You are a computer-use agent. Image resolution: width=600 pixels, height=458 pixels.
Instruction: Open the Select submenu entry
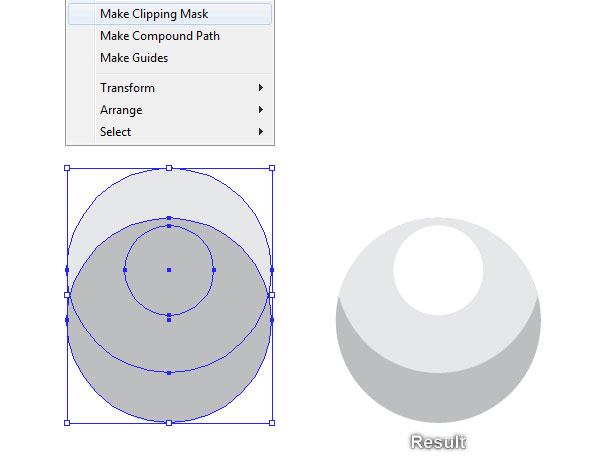[170, 132]
